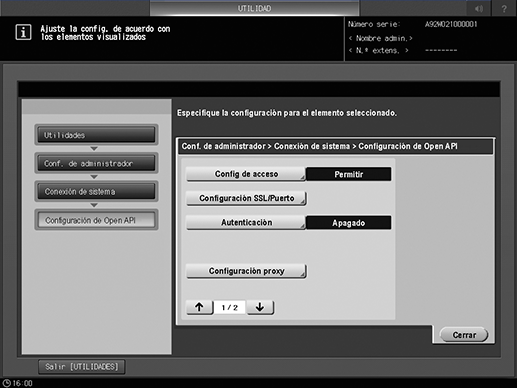Tap the speaker volume icon
Image resolution: width=517 pixels, height=388 pixels.
pyautogui.click(x=479, y=9)
